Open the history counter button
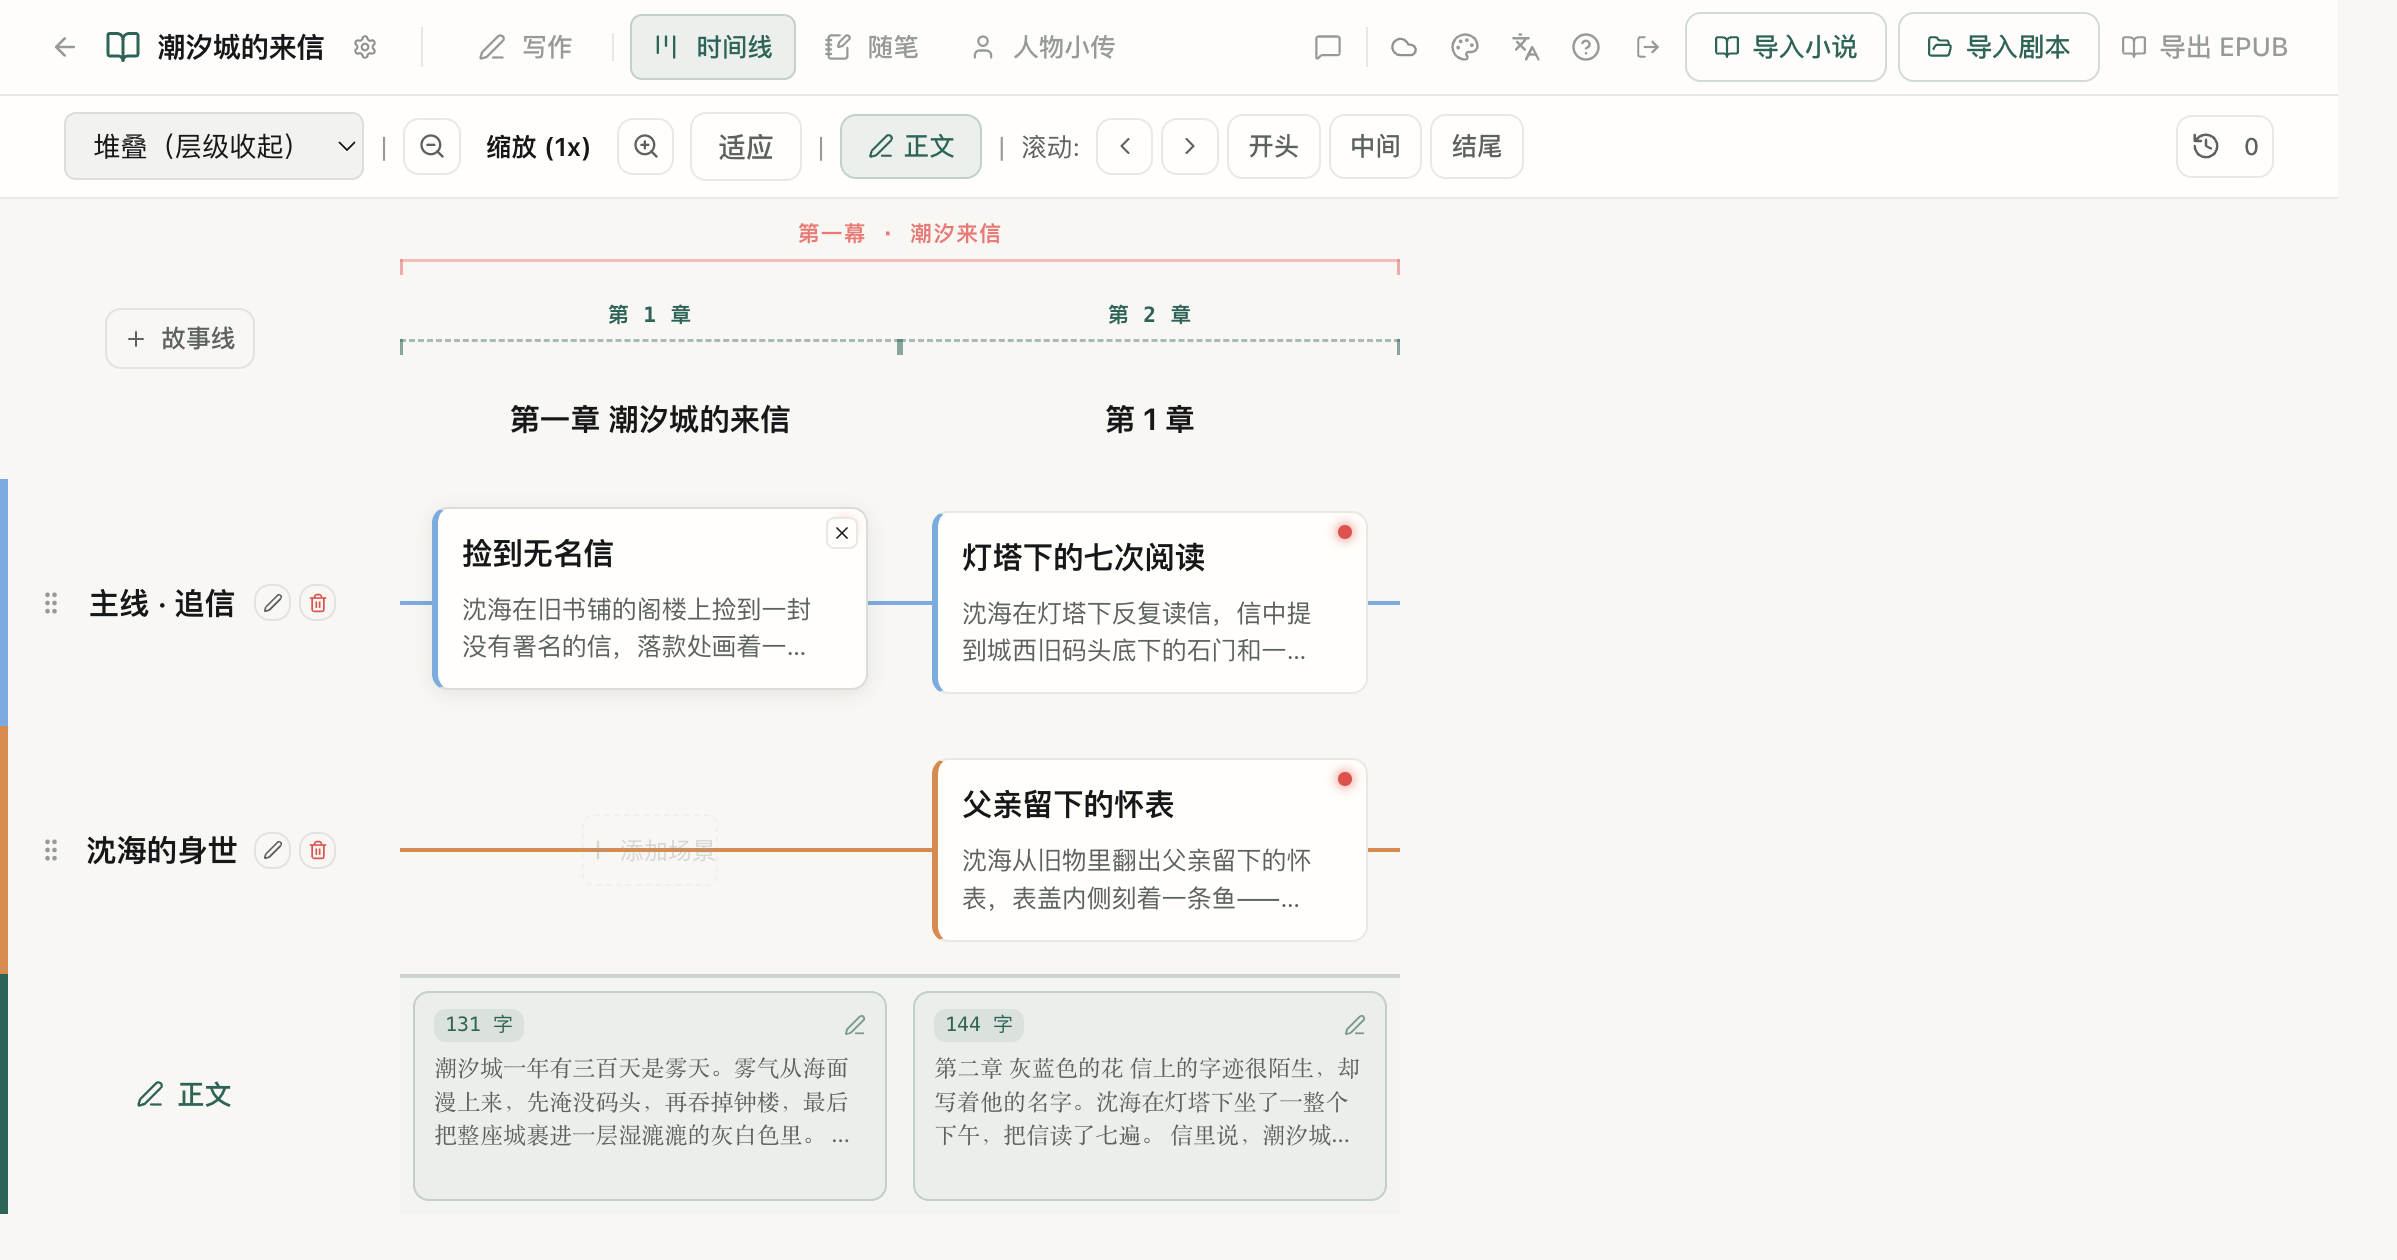This screenshot has width=2397, height=1260. (2225, 146)
